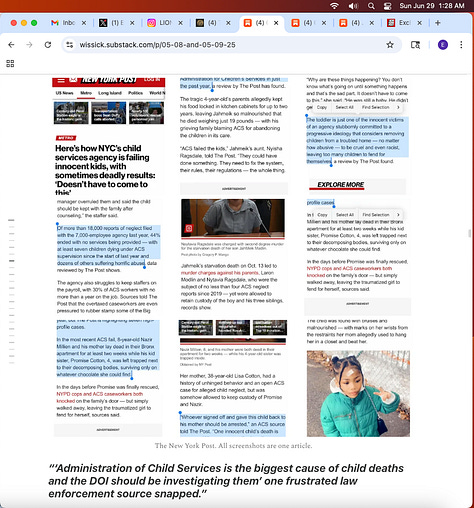Open Spotlight search in the menu bar
Viewport: 474px width, 508px height.
(371, 6)
